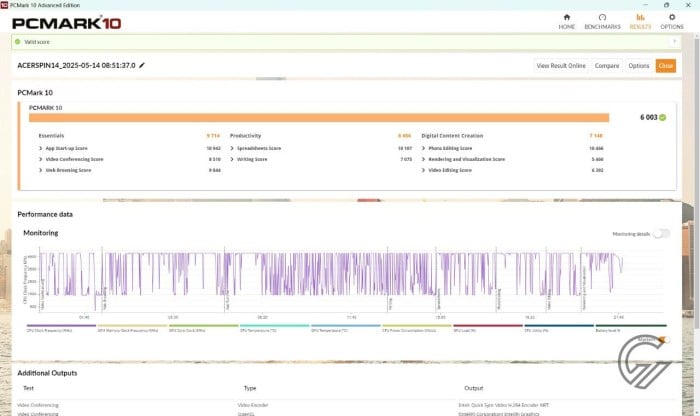Click the Type column header
Screen dimensions: 700x416
(x=250, y=388)
